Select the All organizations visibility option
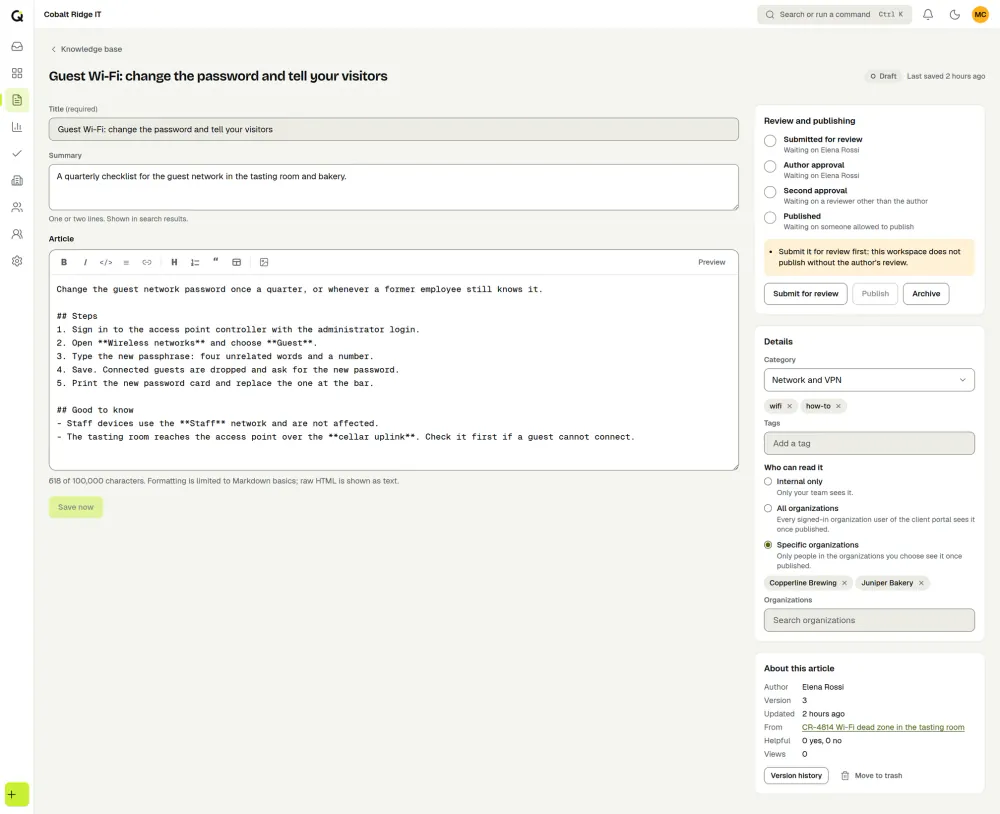 (768, 508)
